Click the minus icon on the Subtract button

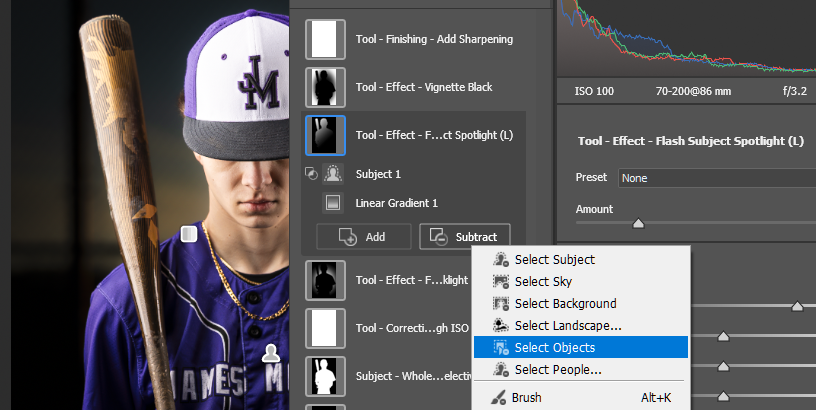pos(438,237)
